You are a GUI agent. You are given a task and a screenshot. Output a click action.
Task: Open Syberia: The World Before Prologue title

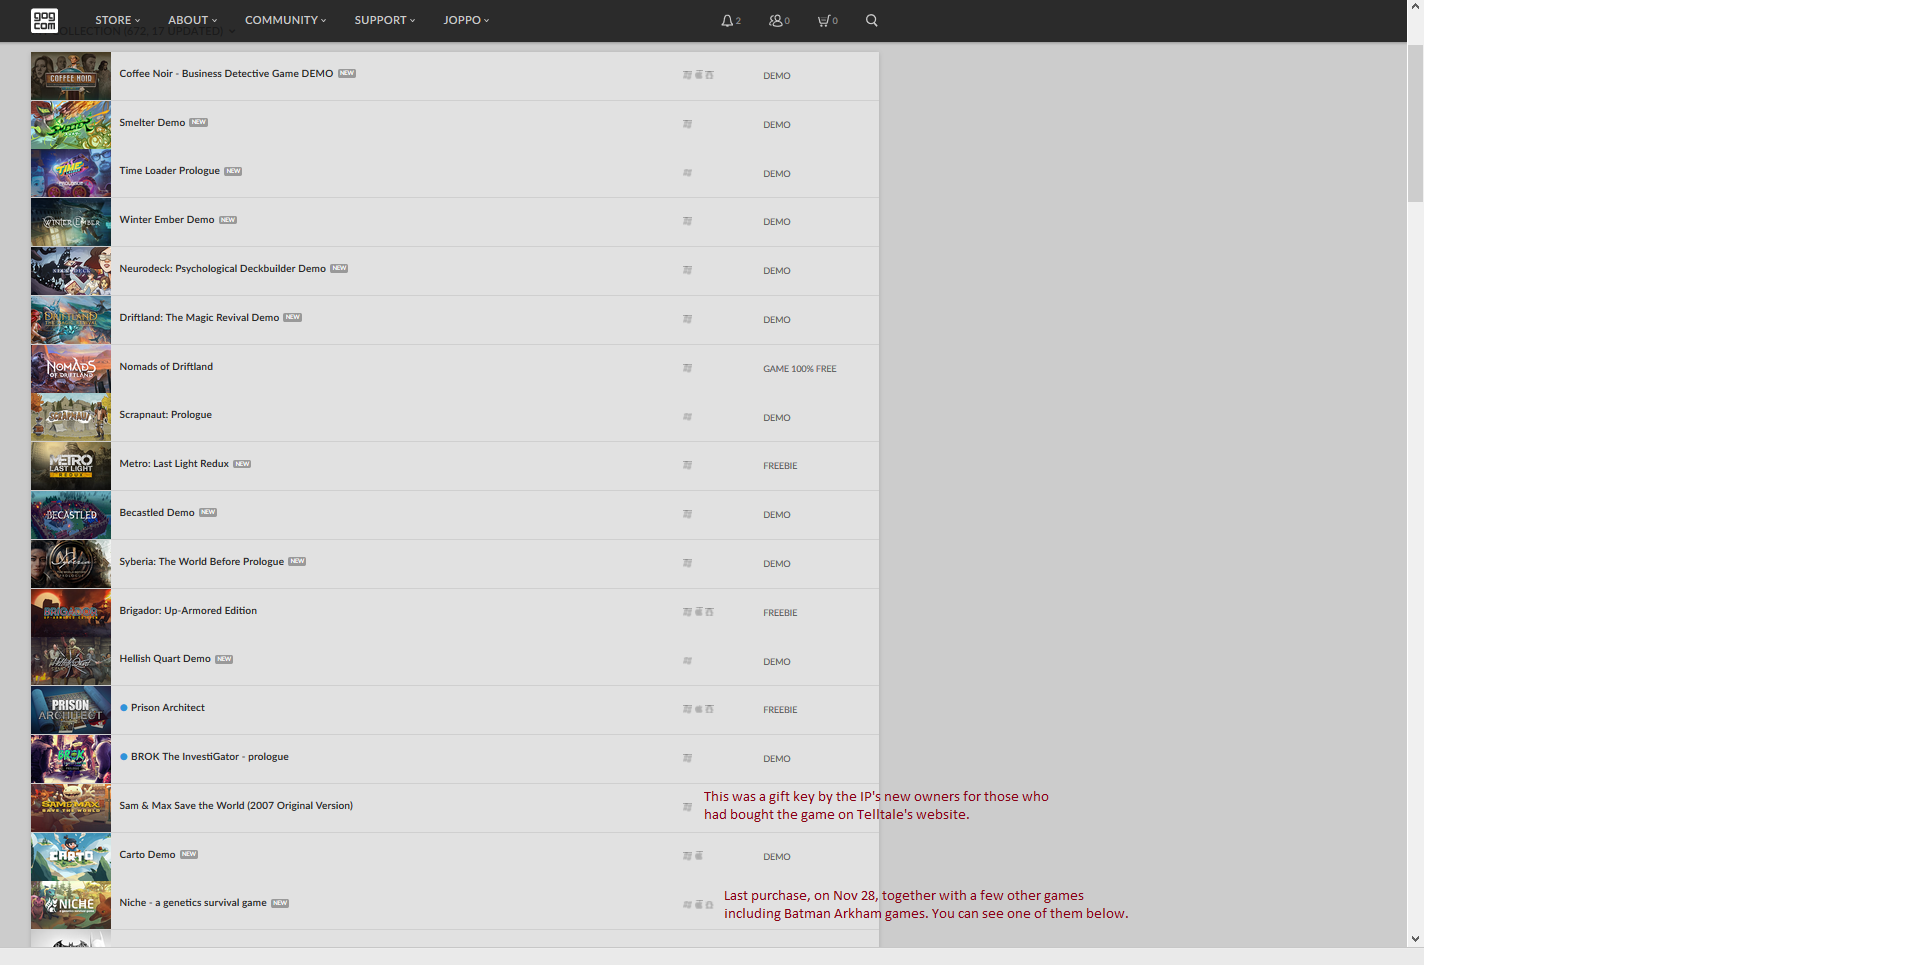click(201, 562)
